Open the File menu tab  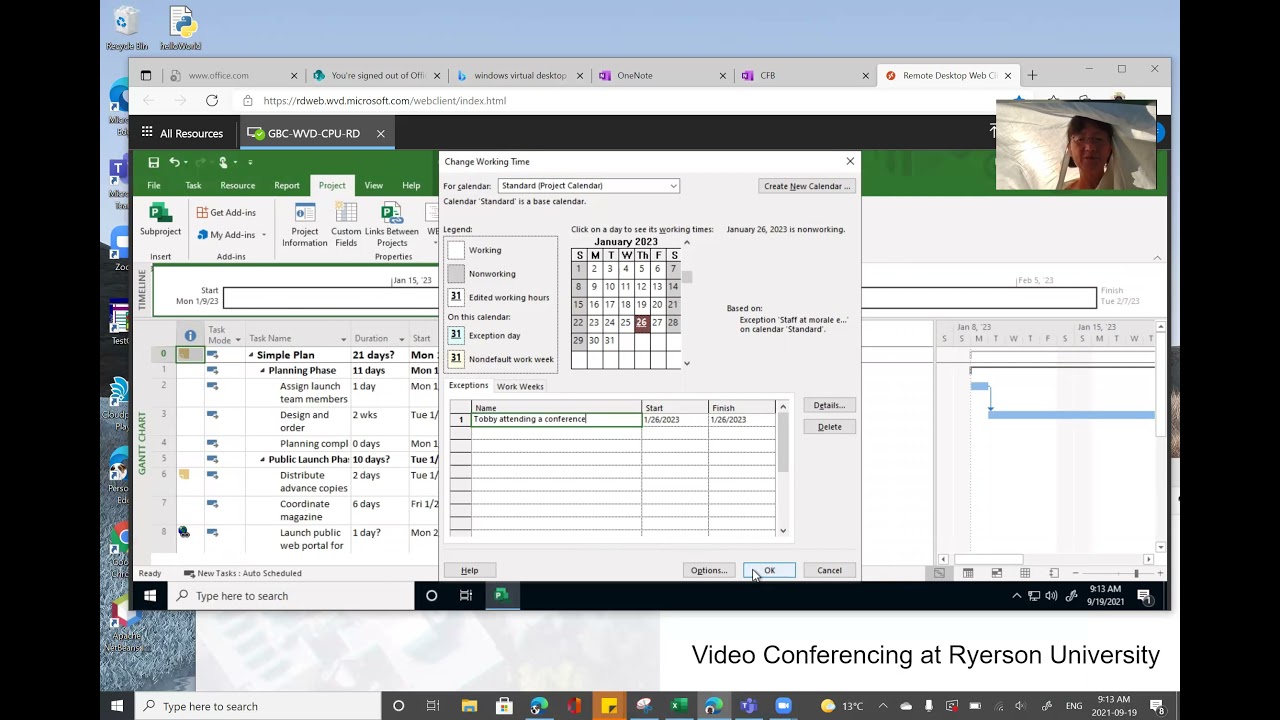154,185
